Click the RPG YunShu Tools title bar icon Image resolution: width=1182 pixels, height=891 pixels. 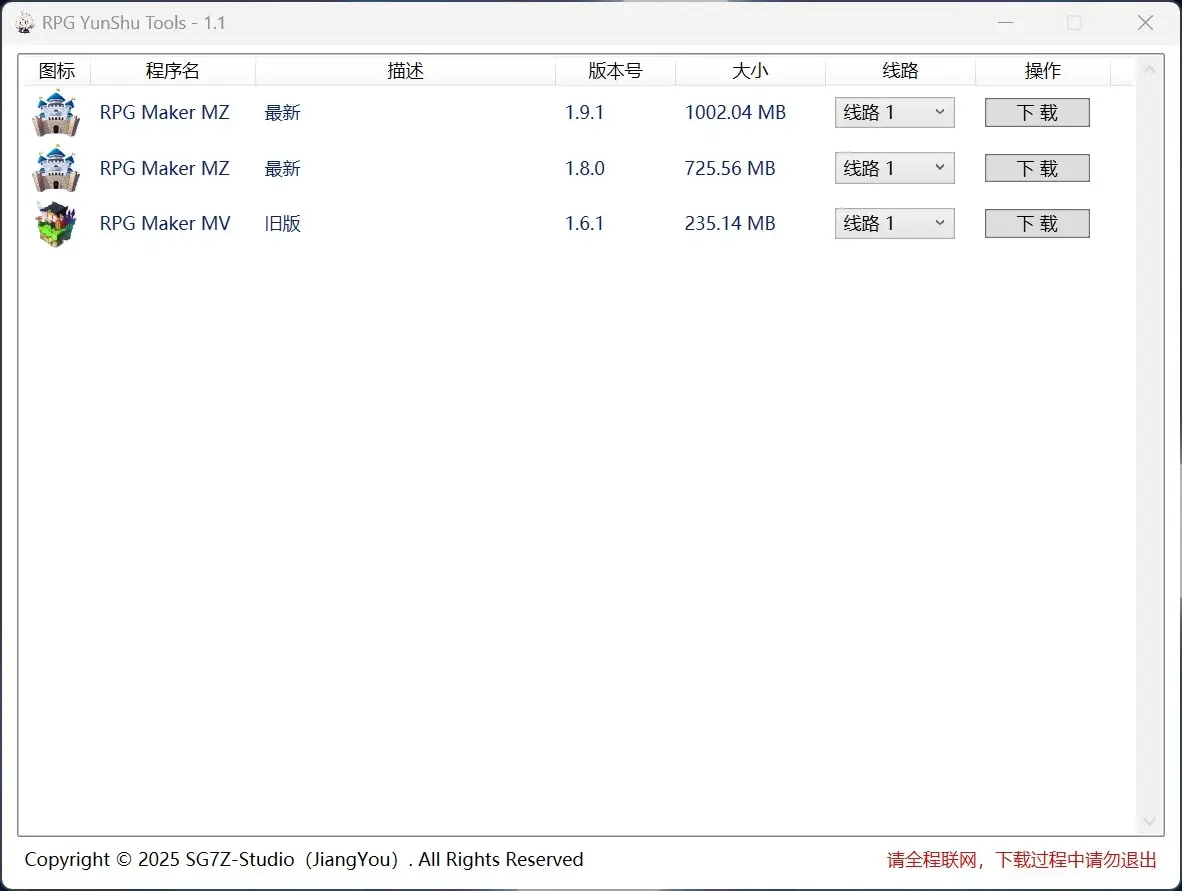(x=24, y=23)
